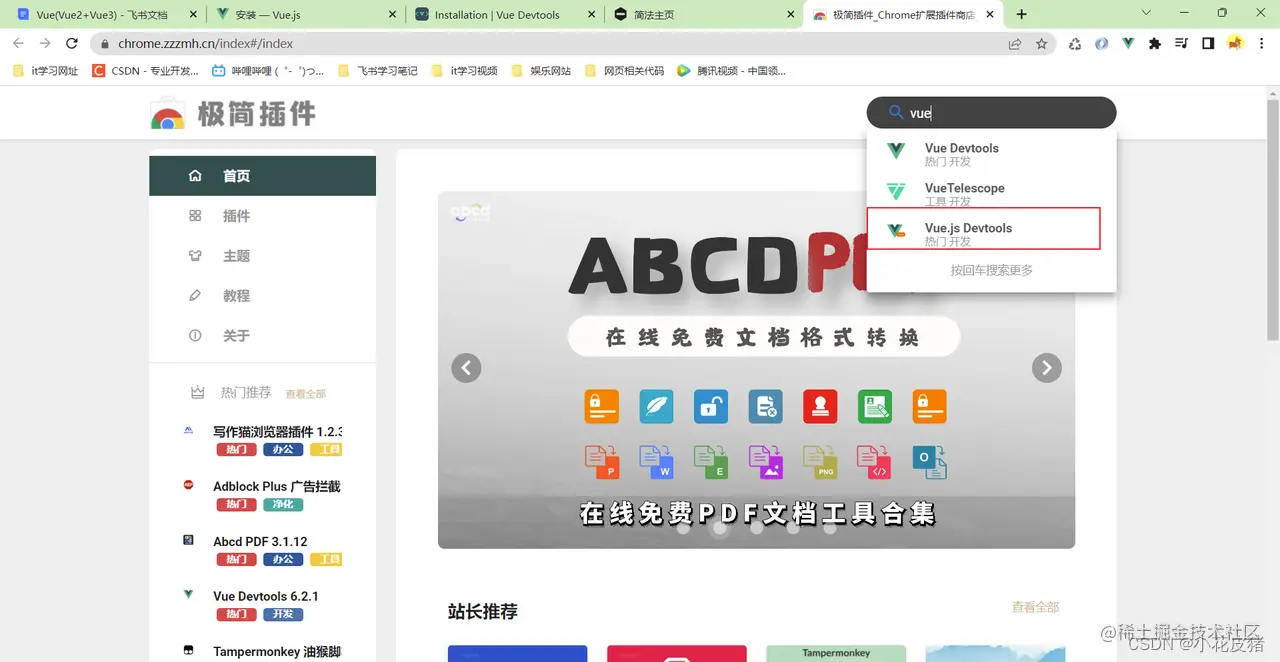Open the Chrome three-dot menu
The image size is (1280, 662).
pyautogui.click(x=1262, y=43)
